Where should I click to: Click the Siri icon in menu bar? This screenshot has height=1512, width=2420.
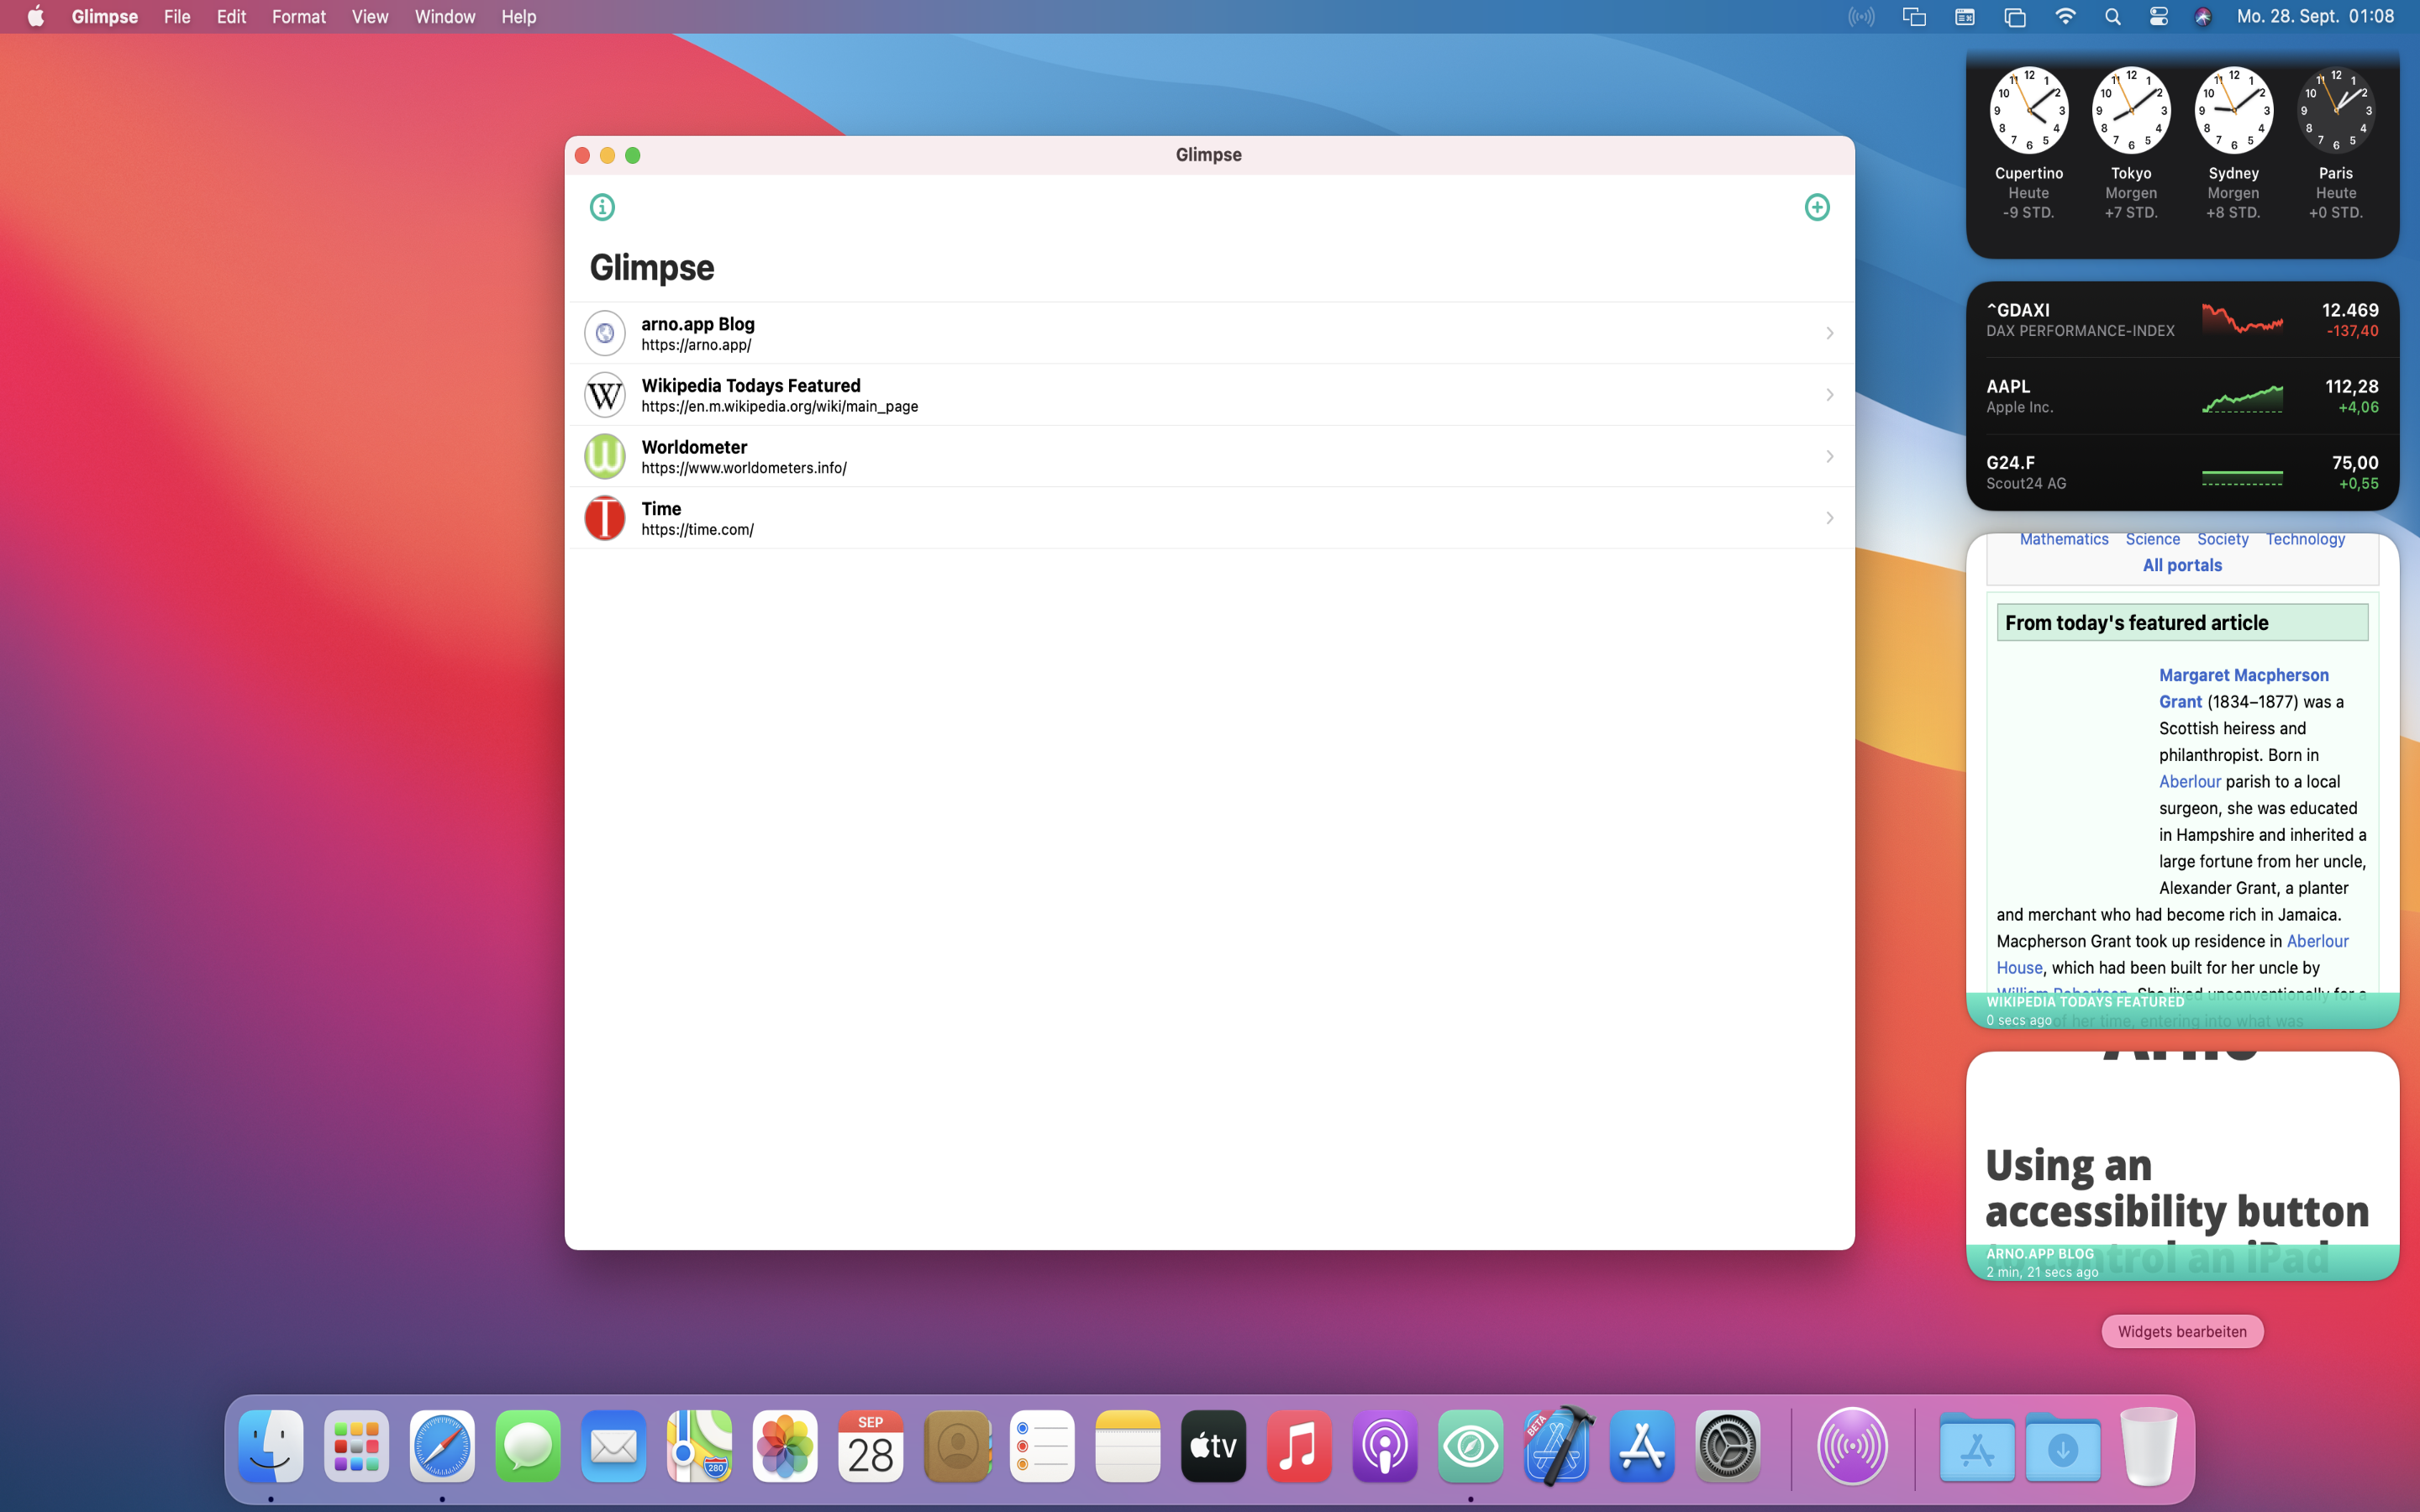[x=2203, y=16]
